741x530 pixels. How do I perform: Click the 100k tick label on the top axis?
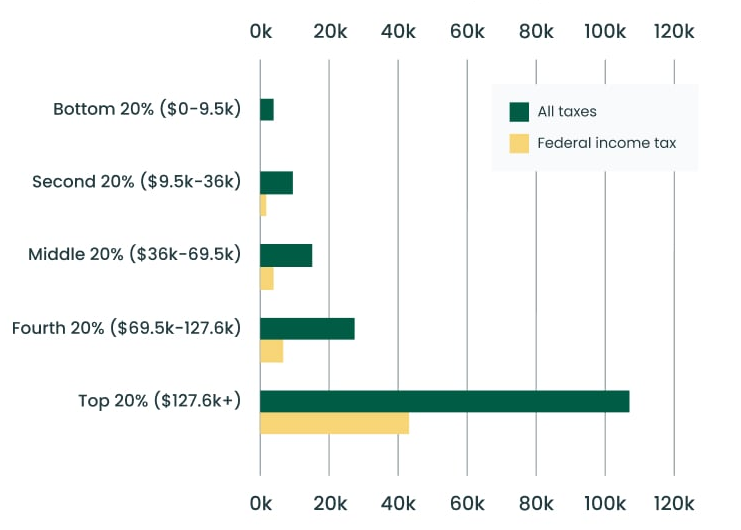coord(605,32)
